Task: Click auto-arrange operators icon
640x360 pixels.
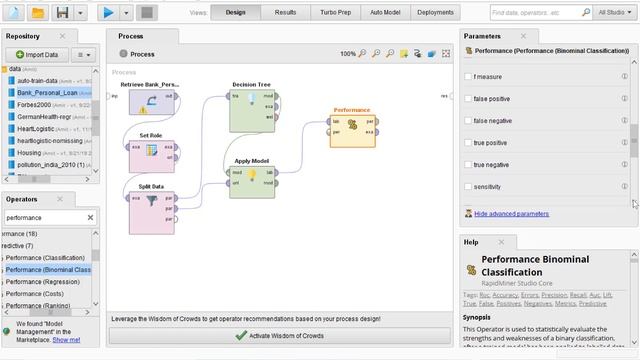Action: [x=418, y=53]
